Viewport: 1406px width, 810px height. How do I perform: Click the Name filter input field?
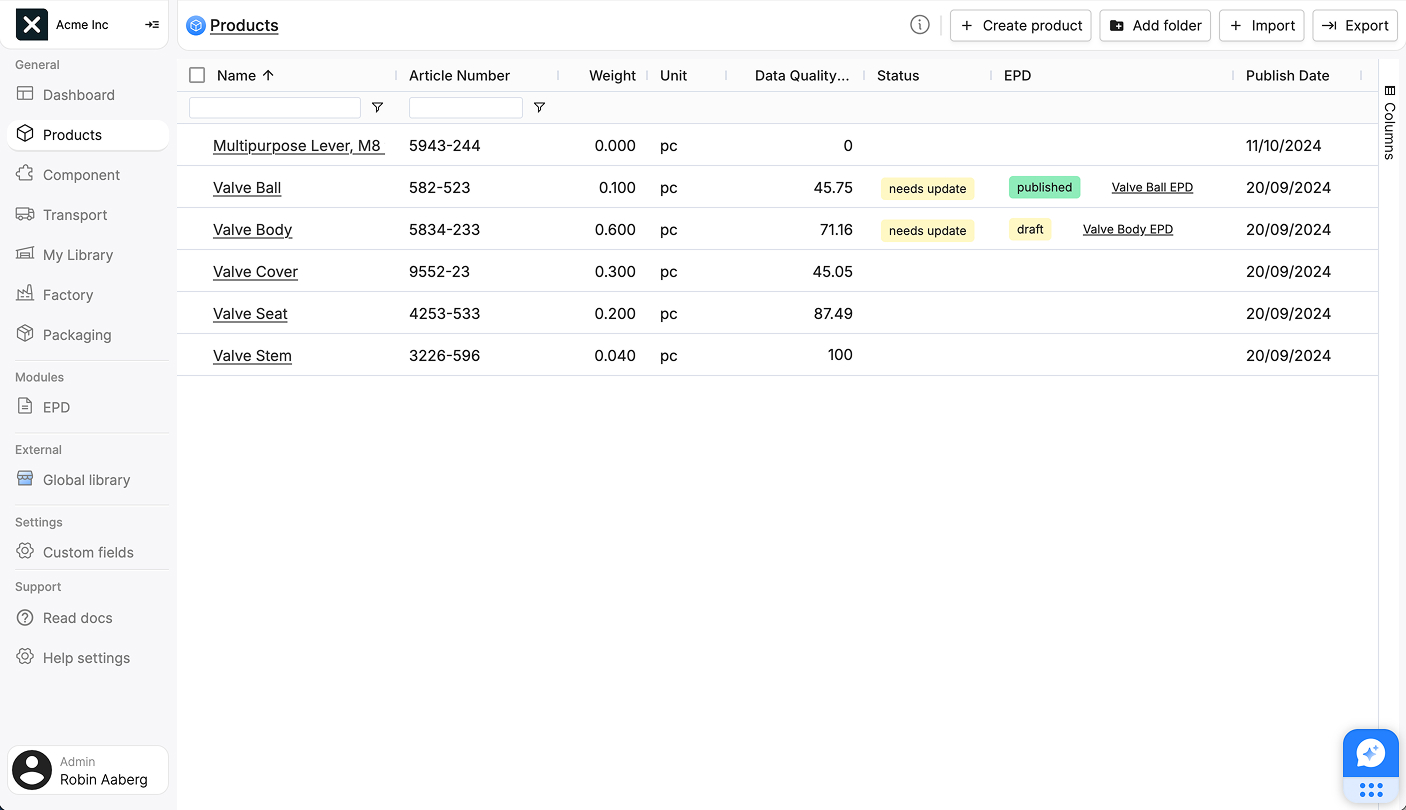274,107
